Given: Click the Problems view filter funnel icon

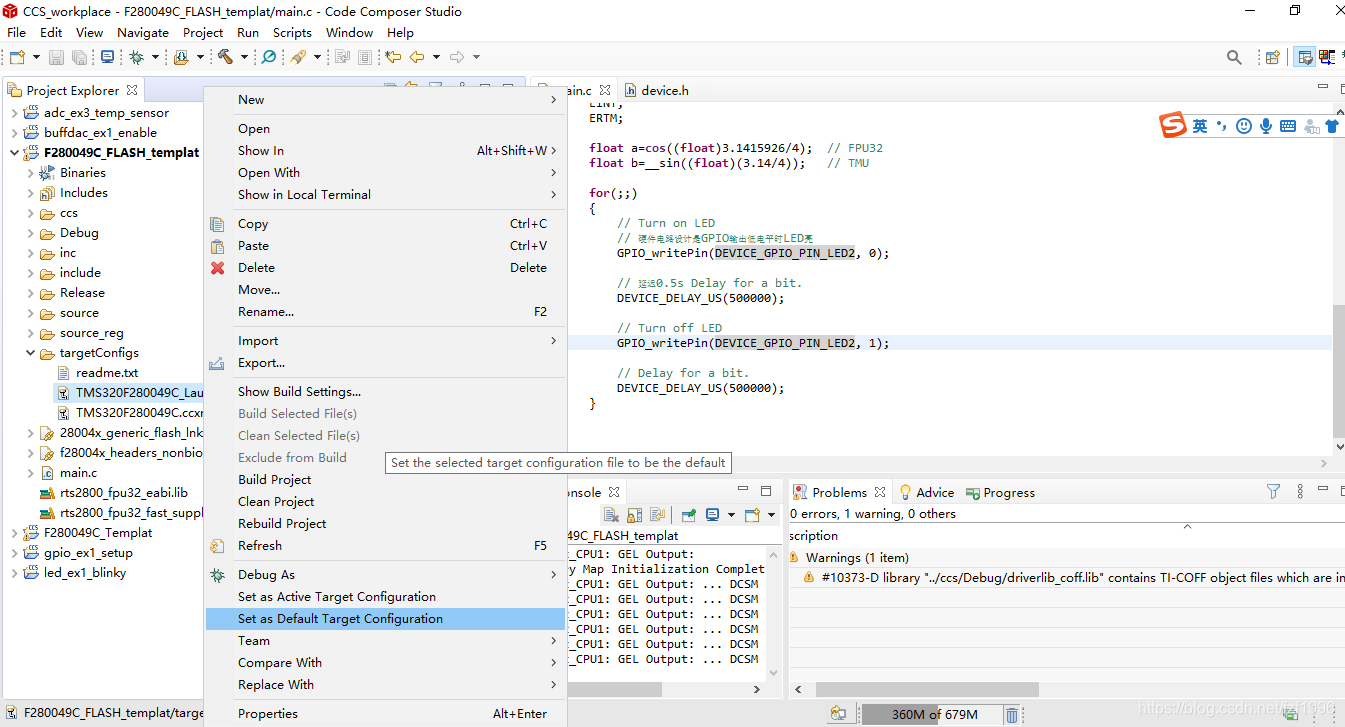Looking at the screenshot, I should 1273,492.
